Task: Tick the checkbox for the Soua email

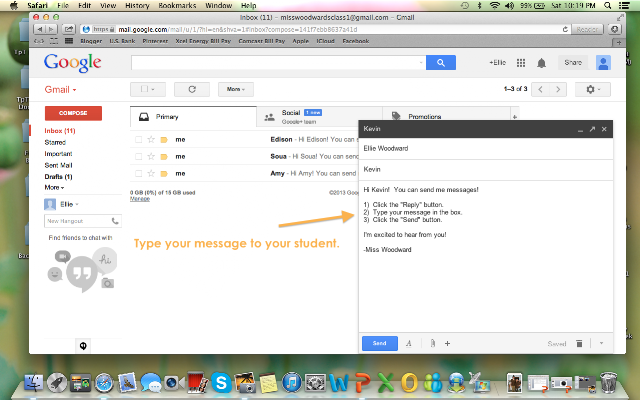Action: tap(138, 156)
